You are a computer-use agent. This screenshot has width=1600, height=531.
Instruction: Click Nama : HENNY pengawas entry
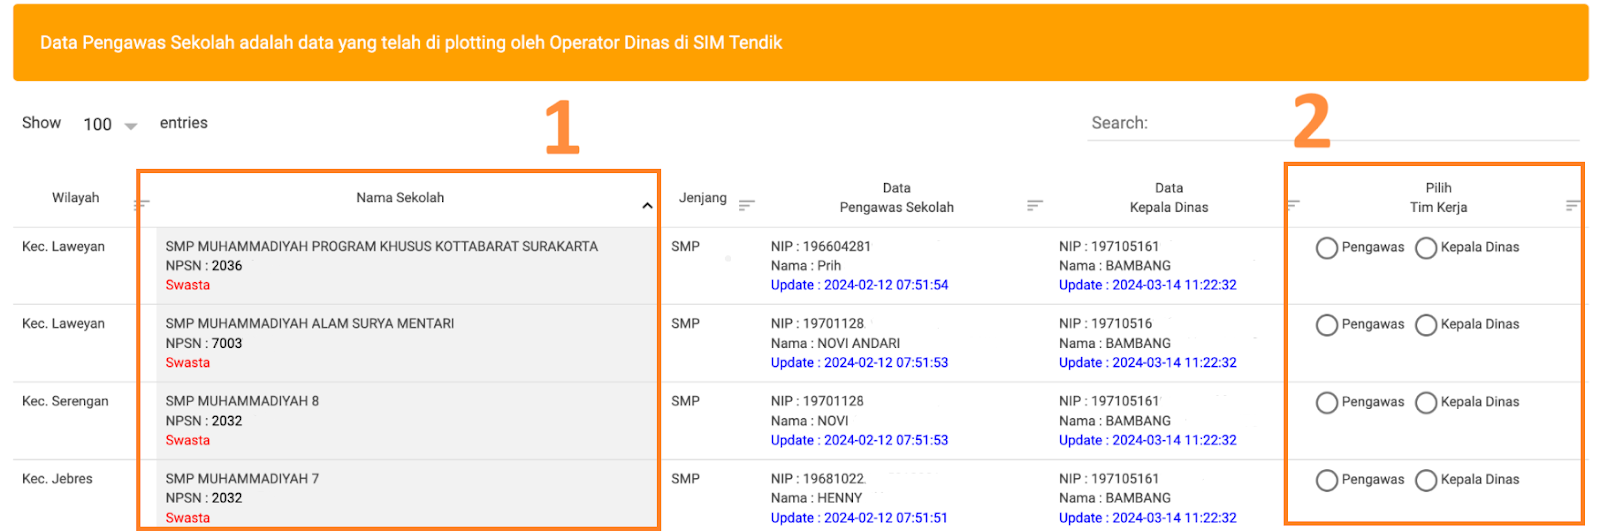(x=816, y=498)
